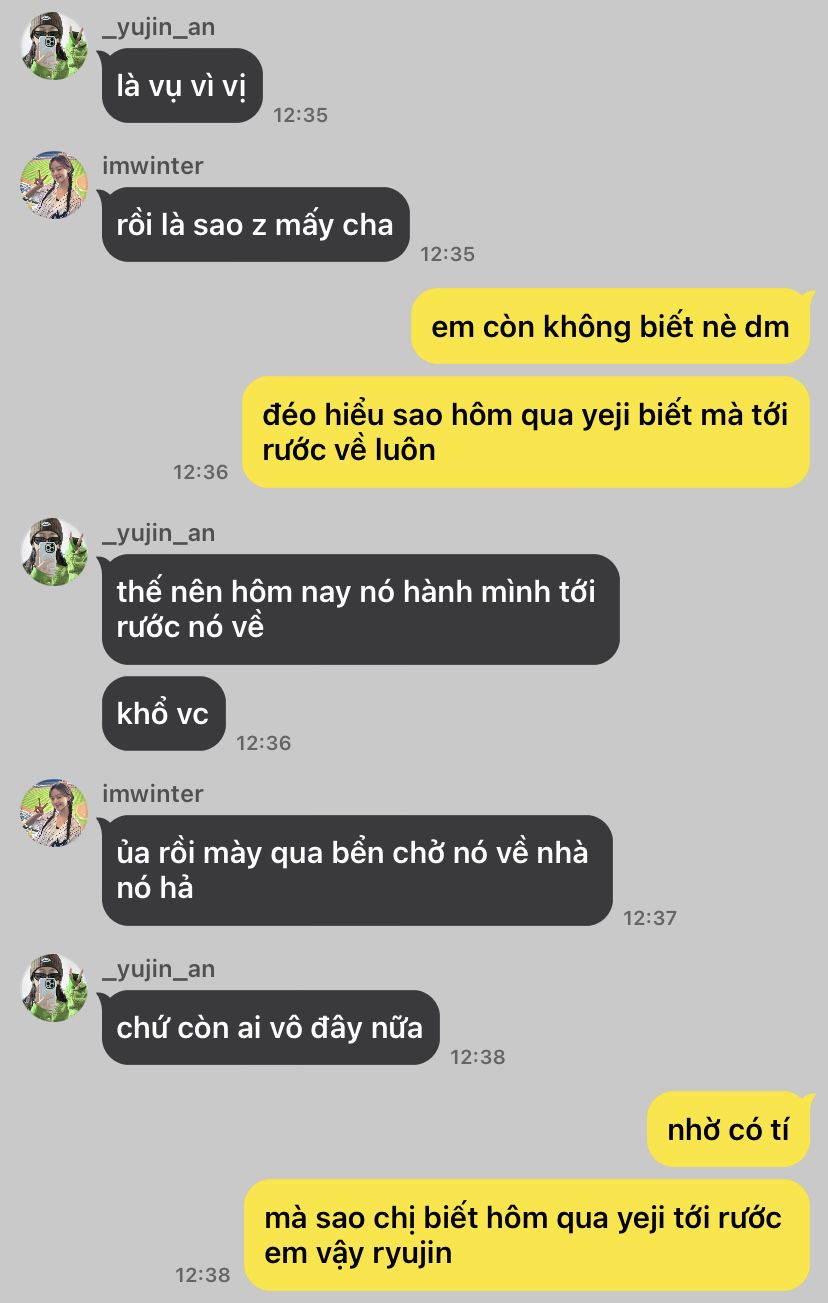Tap the 12:37 timestamp beside imwinter's message

650,917
